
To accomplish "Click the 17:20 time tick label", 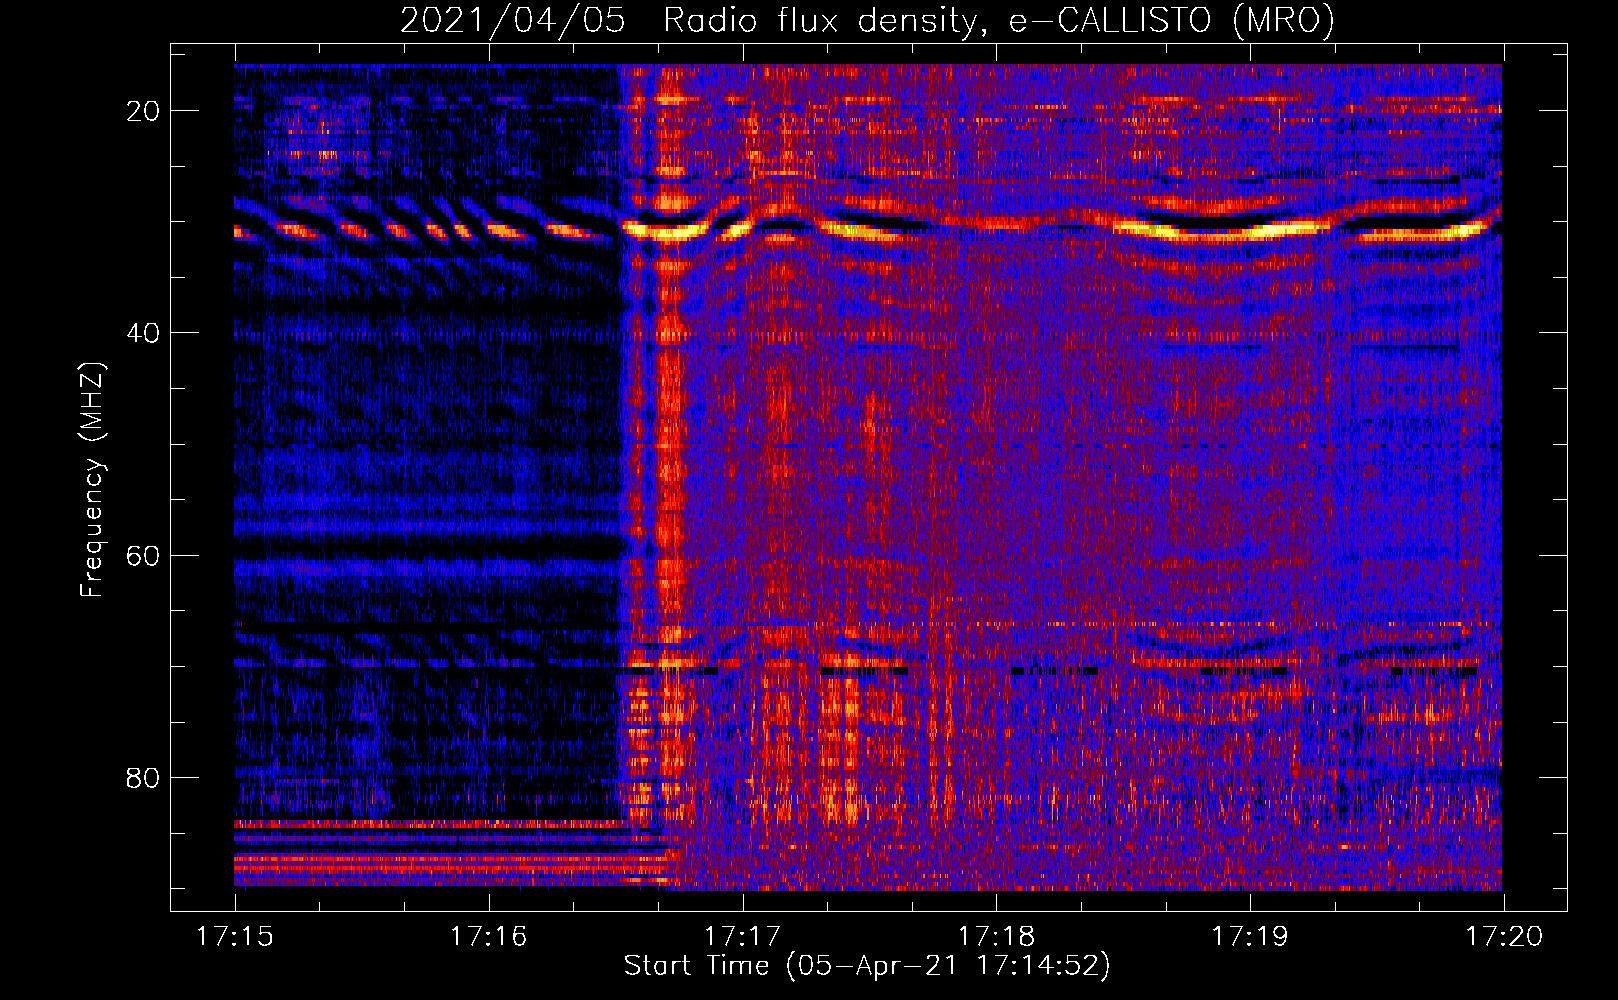I will point(1504,937).
